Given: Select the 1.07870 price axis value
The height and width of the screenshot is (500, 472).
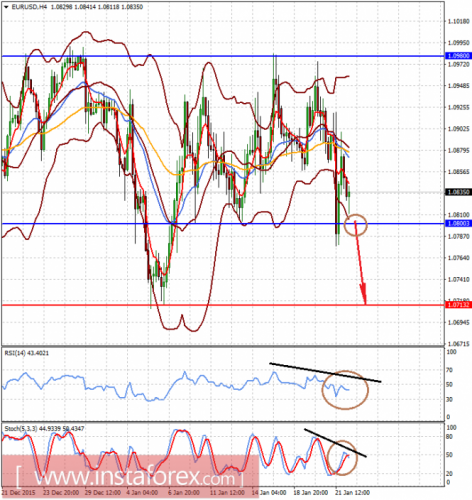Looking at the screenshot, I should coord(459,236).
